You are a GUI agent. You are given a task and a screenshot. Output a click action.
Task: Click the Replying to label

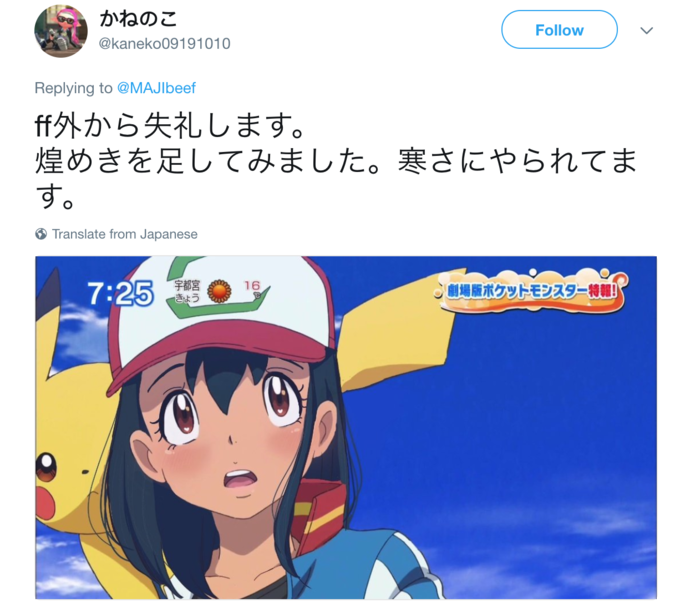pos(73,88)
